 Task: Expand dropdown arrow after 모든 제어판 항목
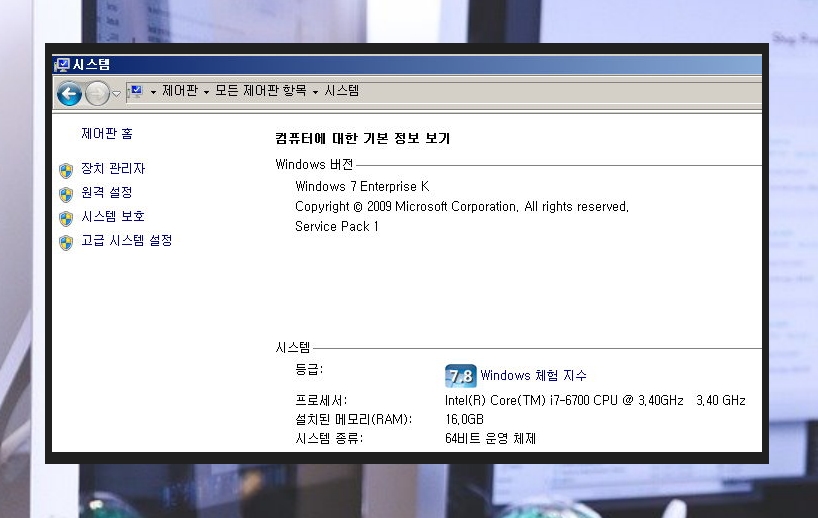tap(316, 92)
